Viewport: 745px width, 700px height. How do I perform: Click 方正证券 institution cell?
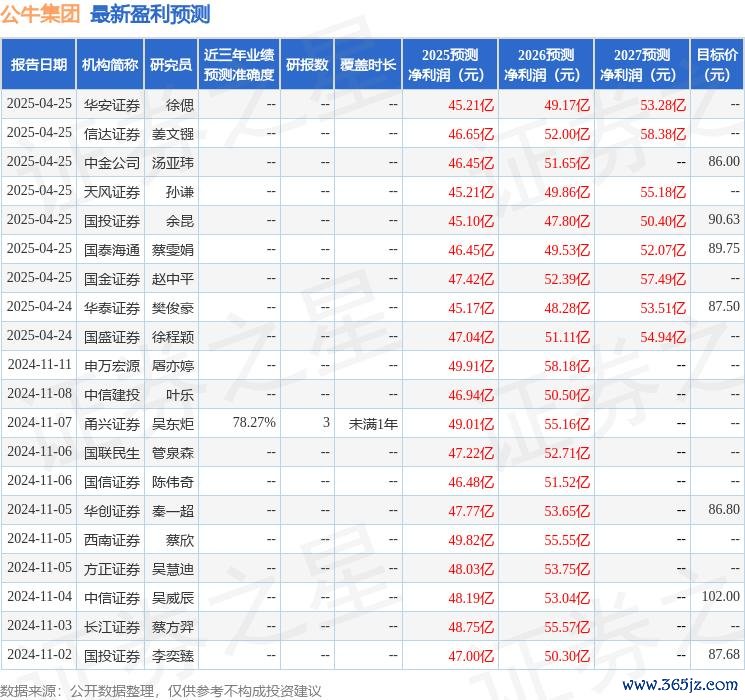click(x=112, y=569)
